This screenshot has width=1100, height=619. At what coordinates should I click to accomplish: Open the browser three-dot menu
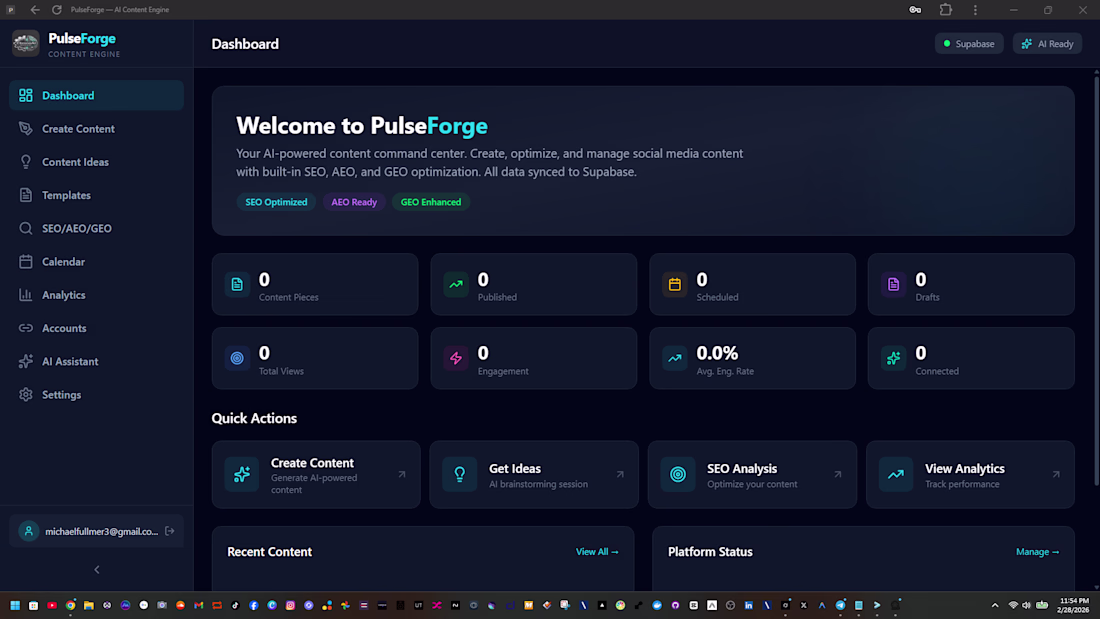[x=975, y=10]
